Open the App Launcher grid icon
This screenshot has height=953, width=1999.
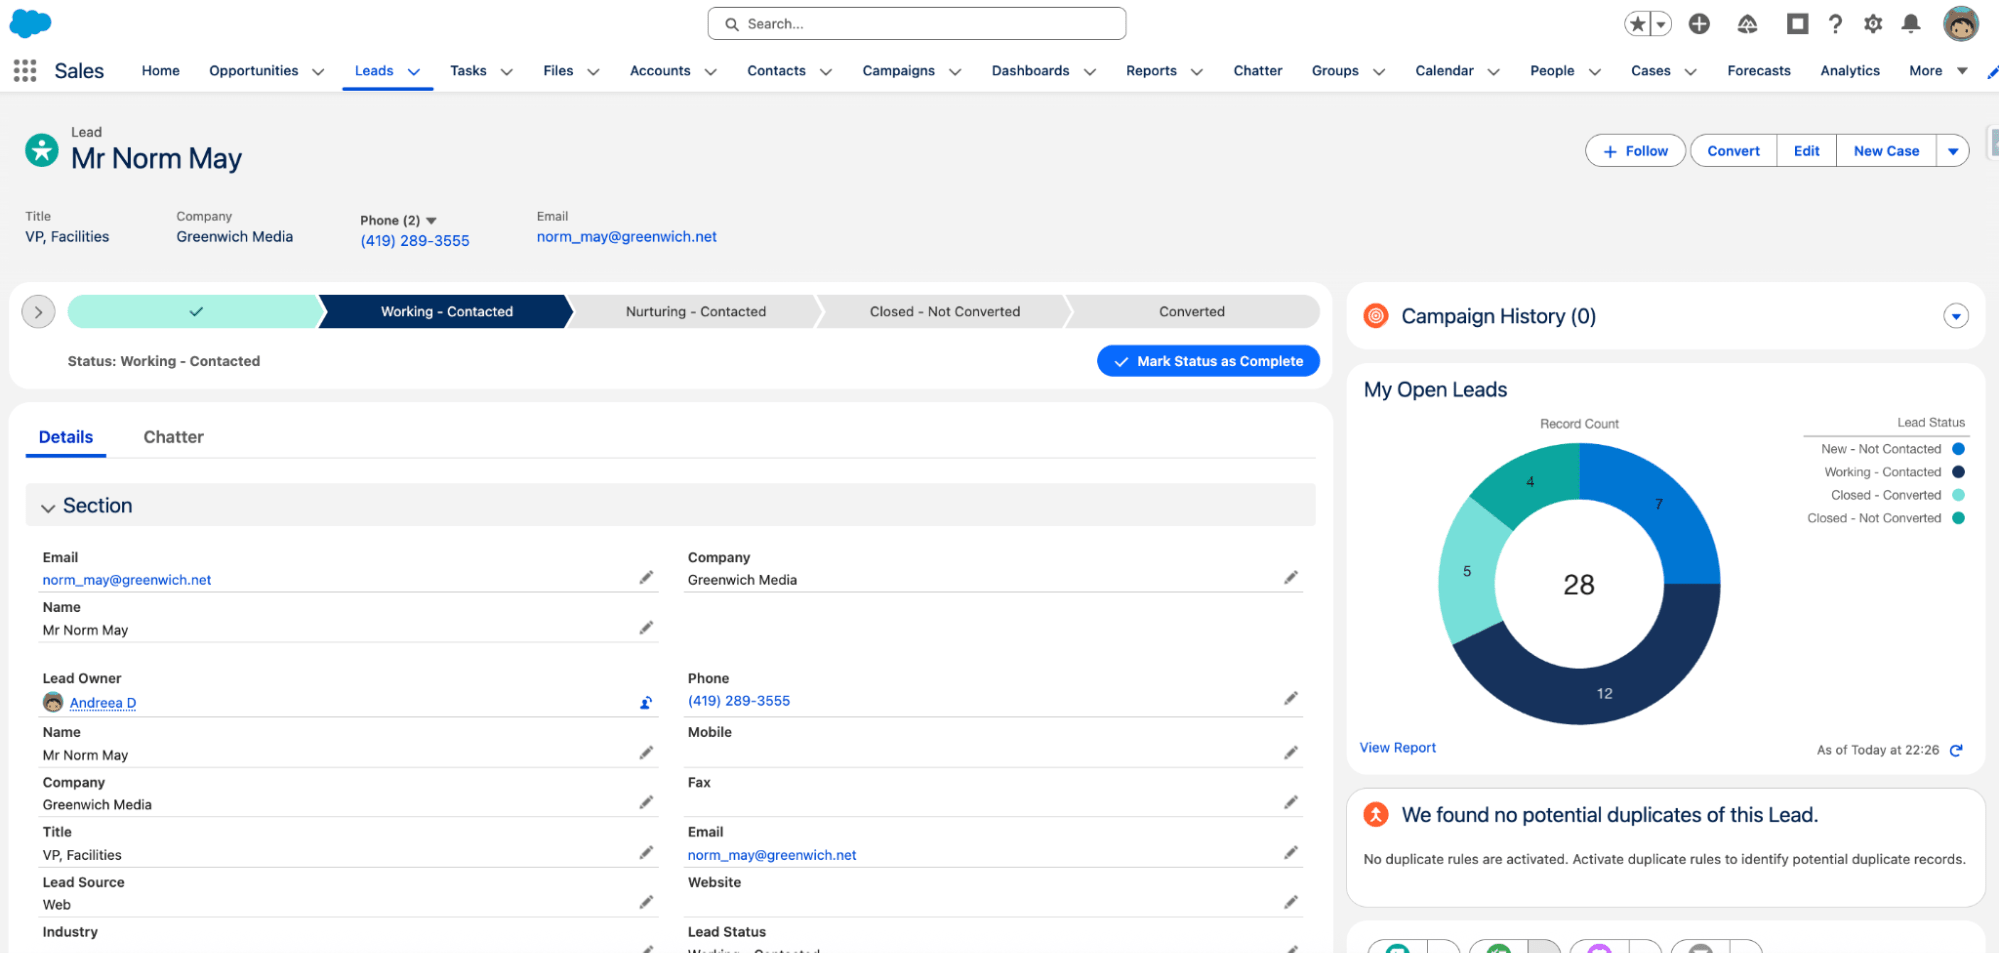pyautogui.click(x=25, y=71)
